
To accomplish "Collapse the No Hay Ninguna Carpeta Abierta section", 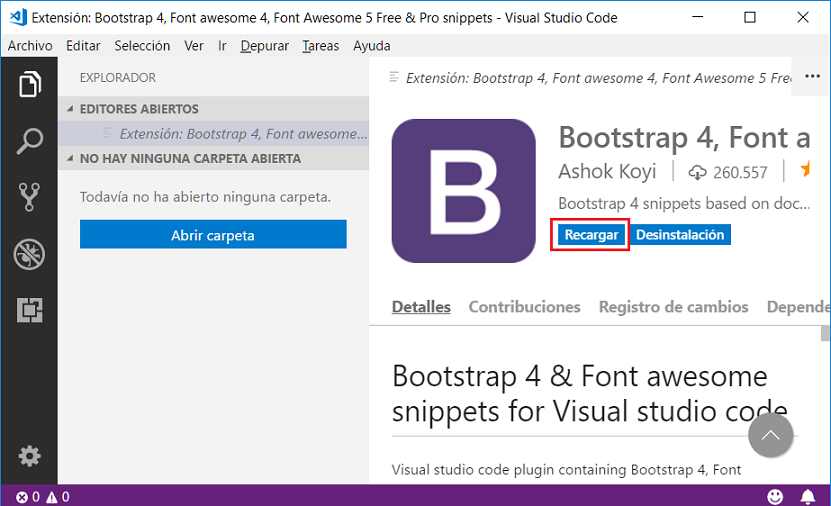I will [x=214, y=158].
